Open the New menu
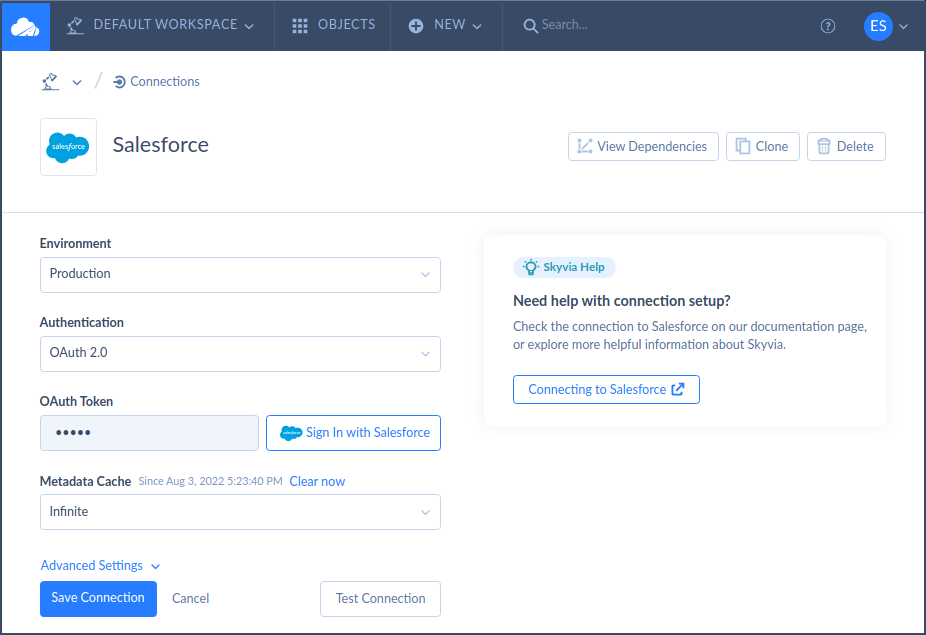The width and height of the screenshot is (926, 635). (445, 25)
